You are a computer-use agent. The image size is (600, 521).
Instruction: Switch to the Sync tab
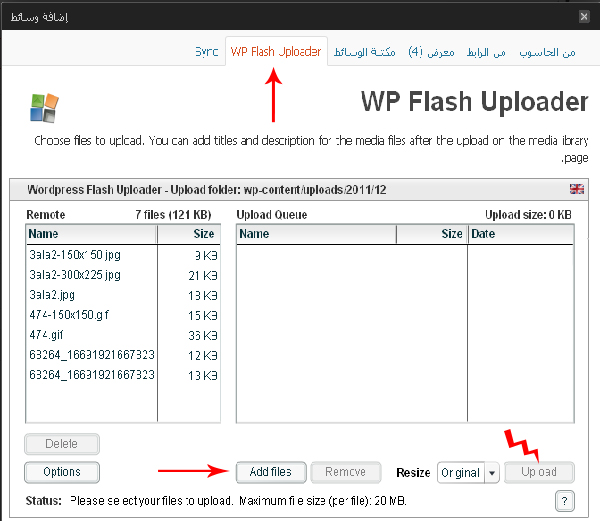(x=207, y=52)
